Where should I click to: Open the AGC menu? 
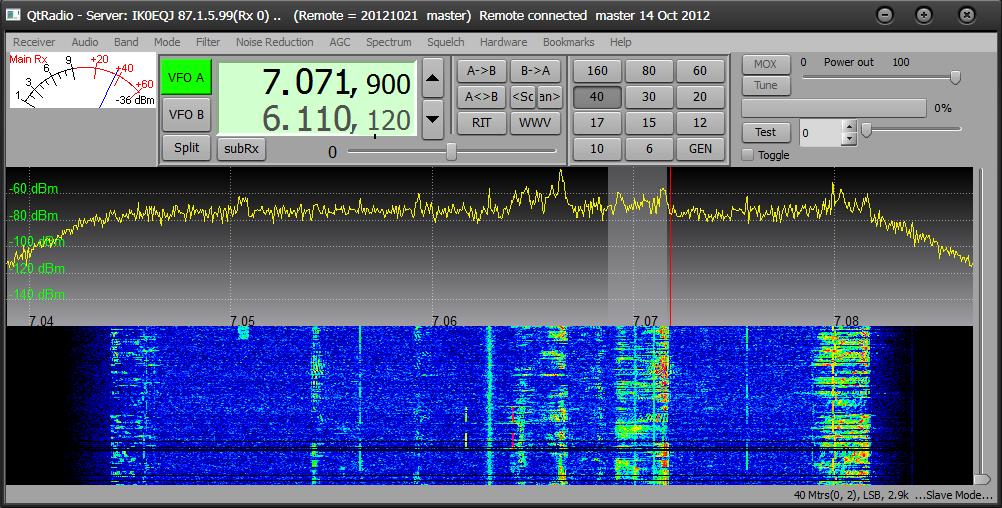[x=339, y=42]
